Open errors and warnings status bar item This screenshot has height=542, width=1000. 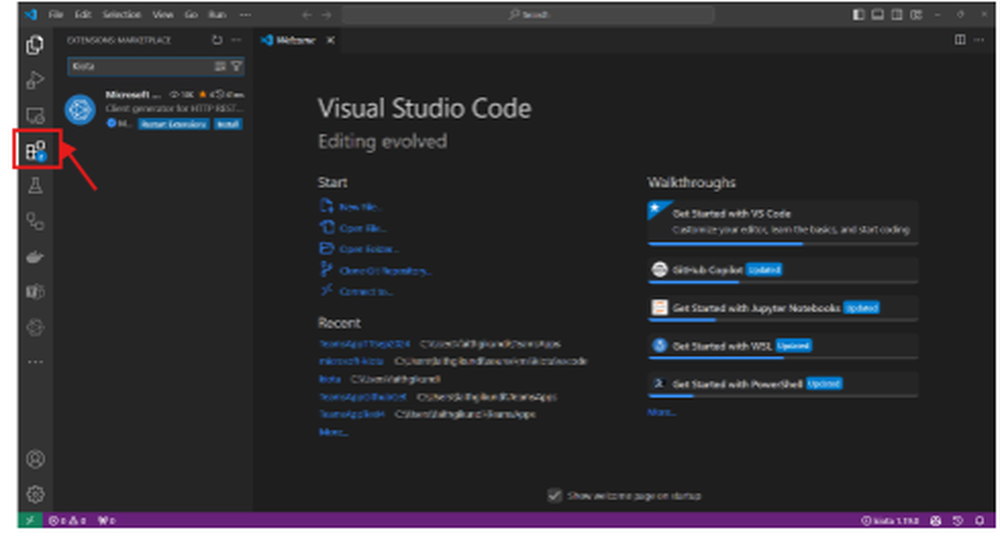[x=68, y=521]
